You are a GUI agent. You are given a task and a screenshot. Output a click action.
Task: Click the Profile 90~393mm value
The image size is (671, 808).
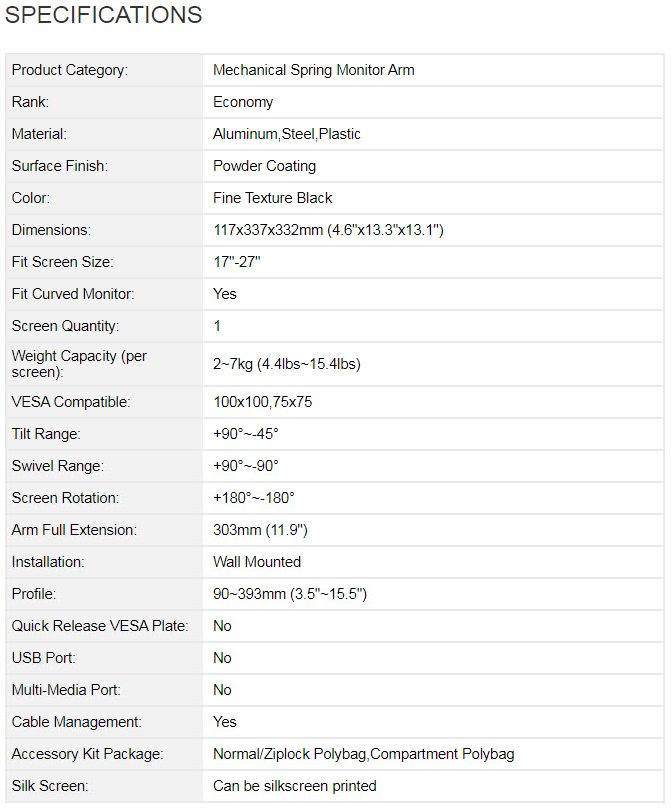290,594
